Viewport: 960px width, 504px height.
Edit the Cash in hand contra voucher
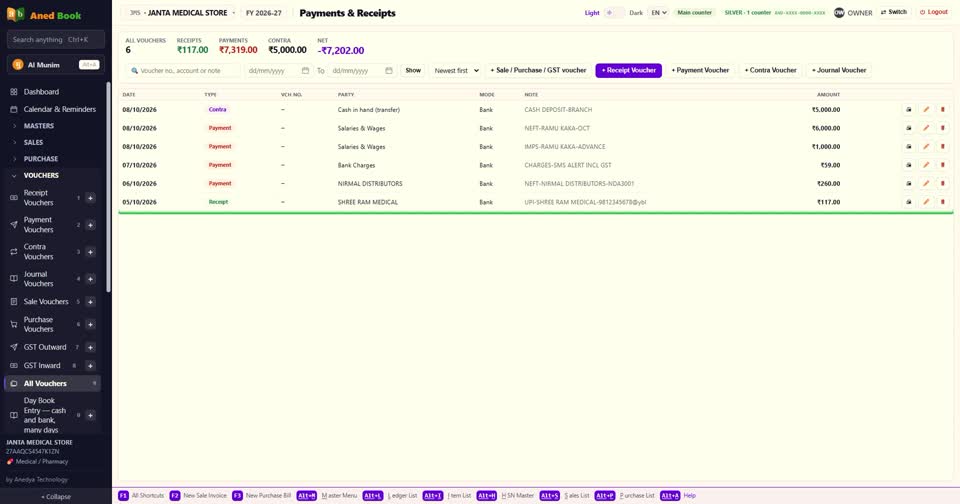pyautogui.click(x=926, y=110)
